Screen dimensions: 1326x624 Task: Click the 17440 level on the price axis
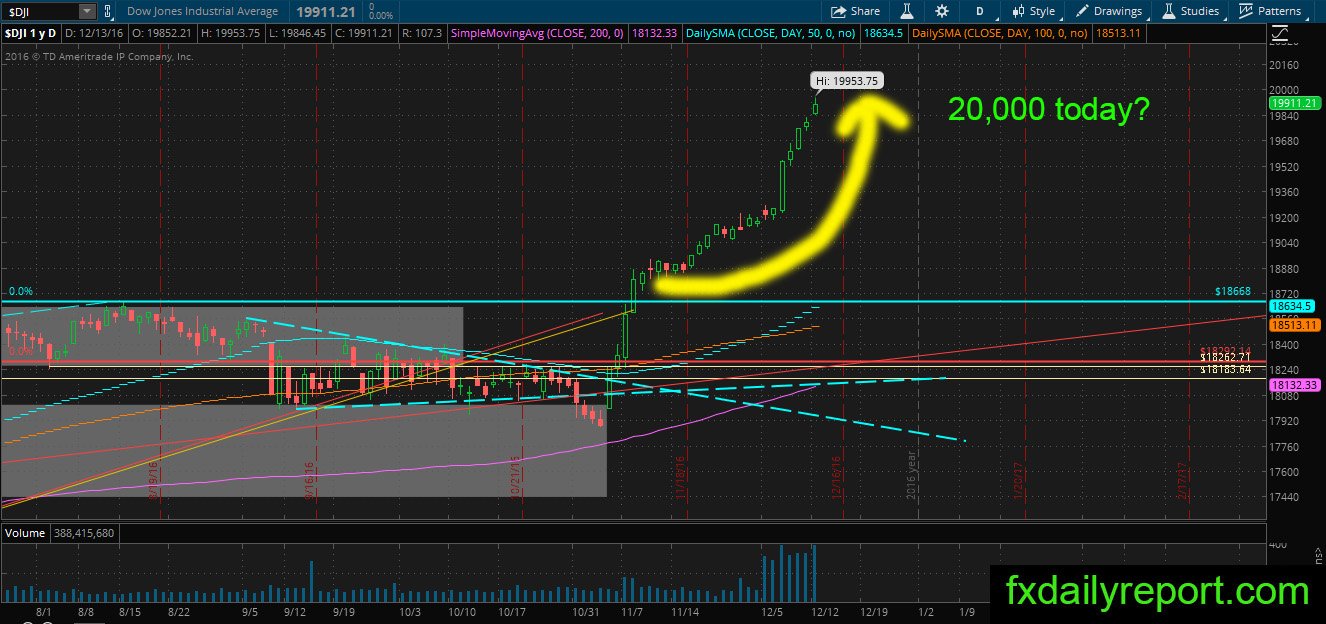click(x=1285, y=497)
